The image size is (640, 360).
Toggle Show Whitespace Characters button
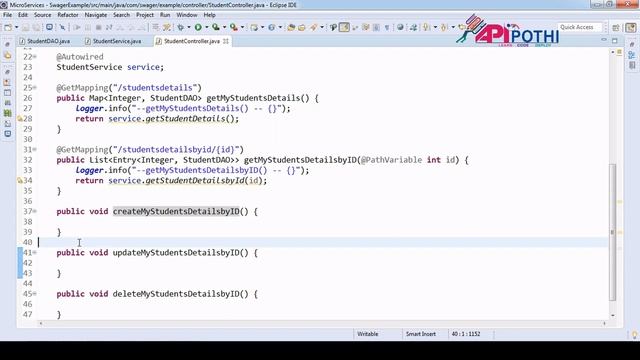pyautogui.click(x=387, y=27)
